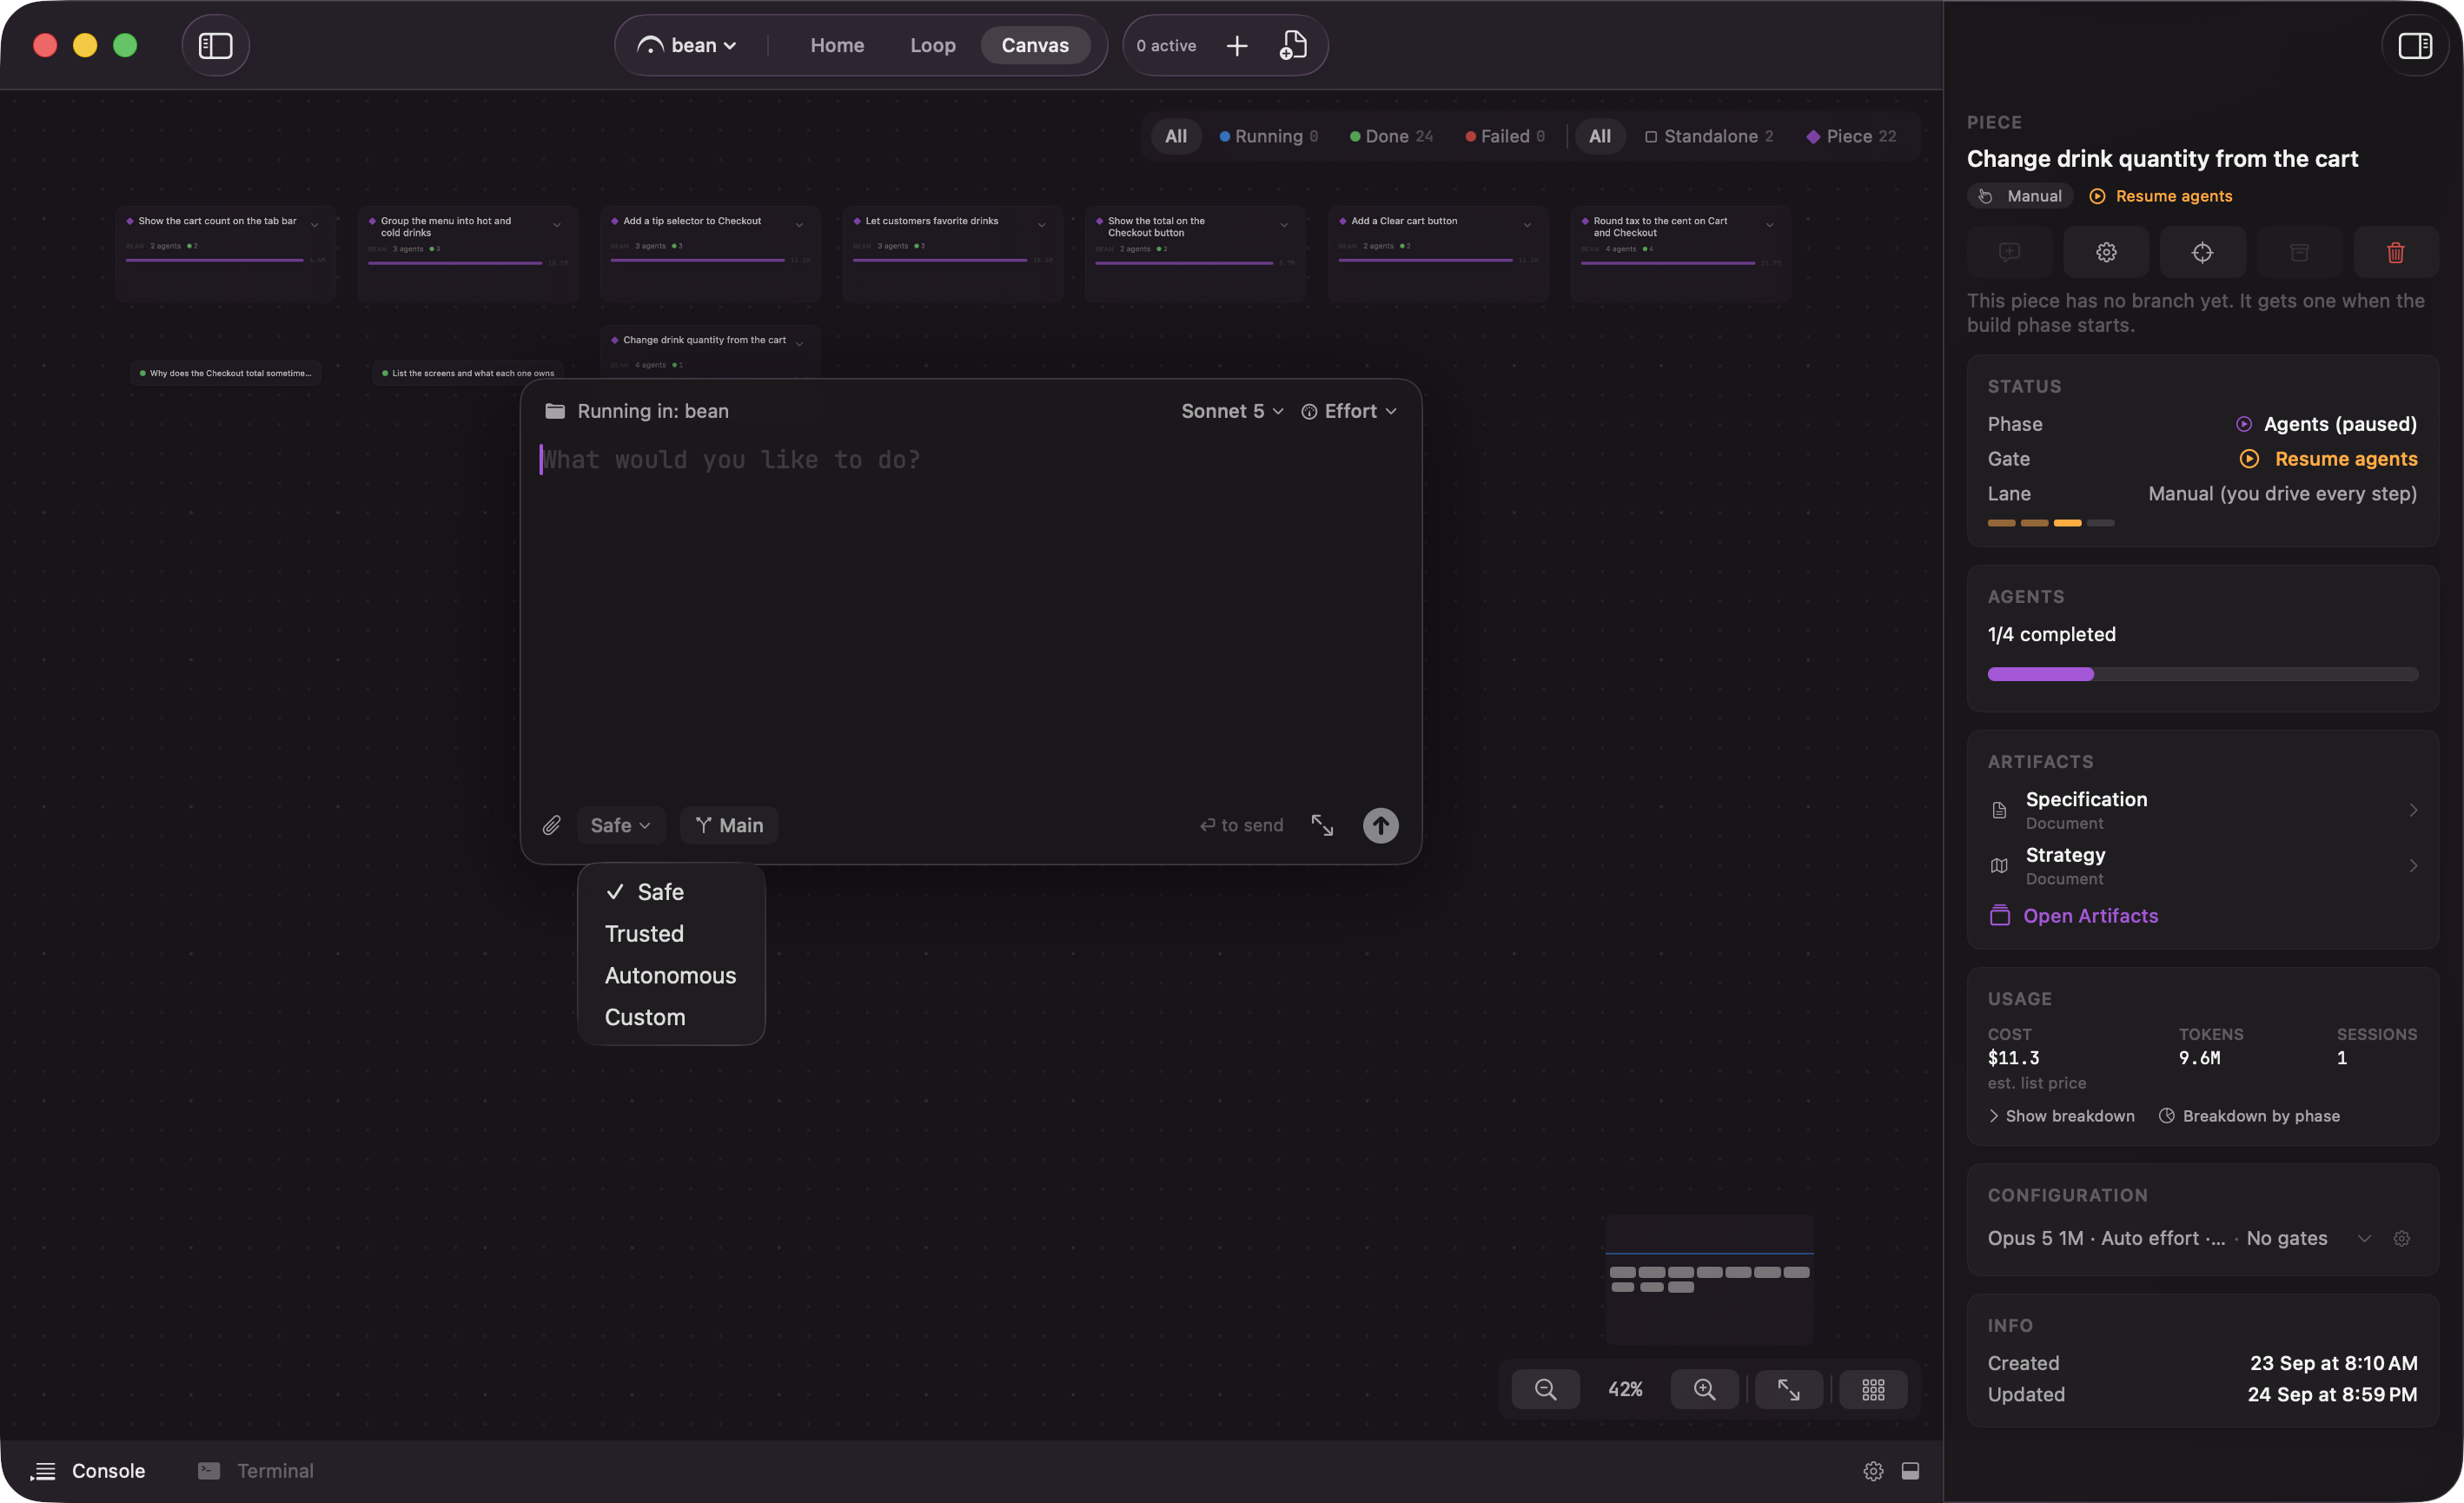
Task: Open the Strategy document
Action: (2202, 865)
